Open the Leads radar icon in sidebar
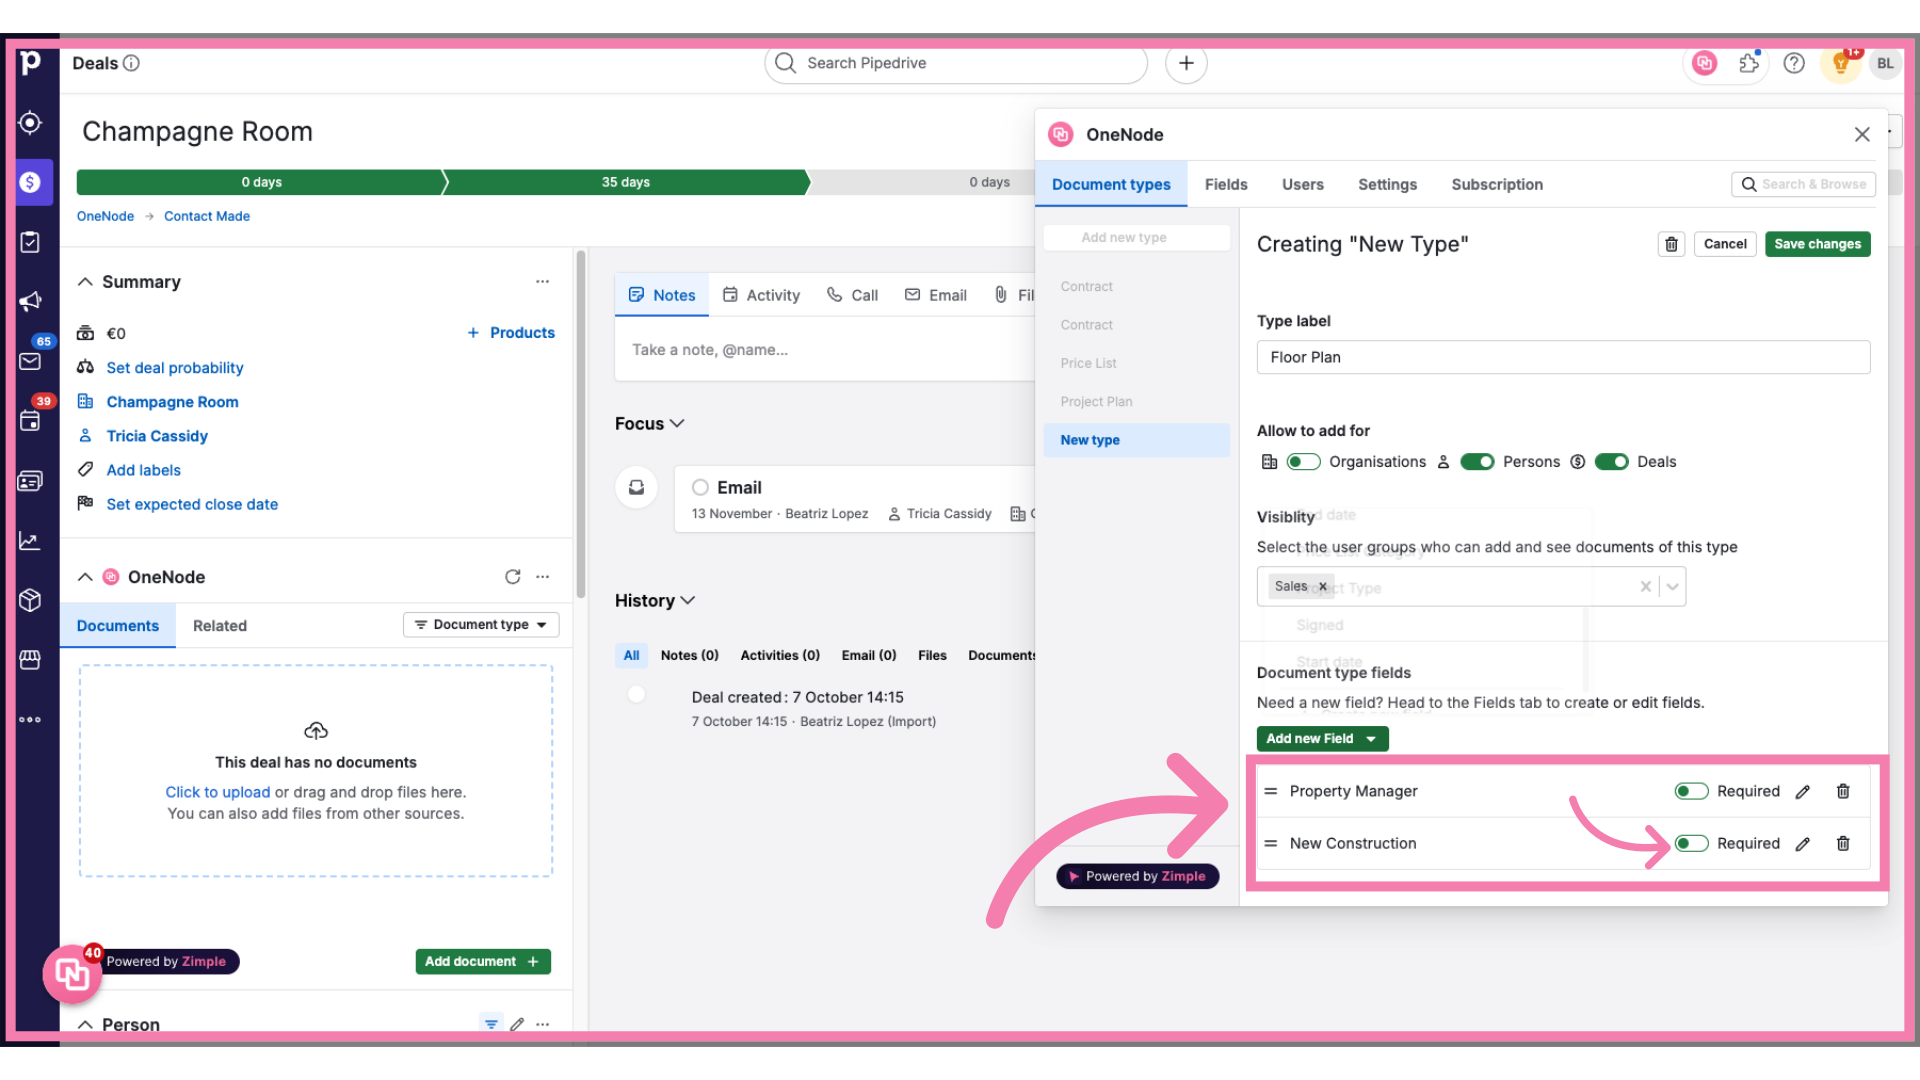Image resolution: width=1920 pixels, height=1080 pixels. tap(30, 123)
